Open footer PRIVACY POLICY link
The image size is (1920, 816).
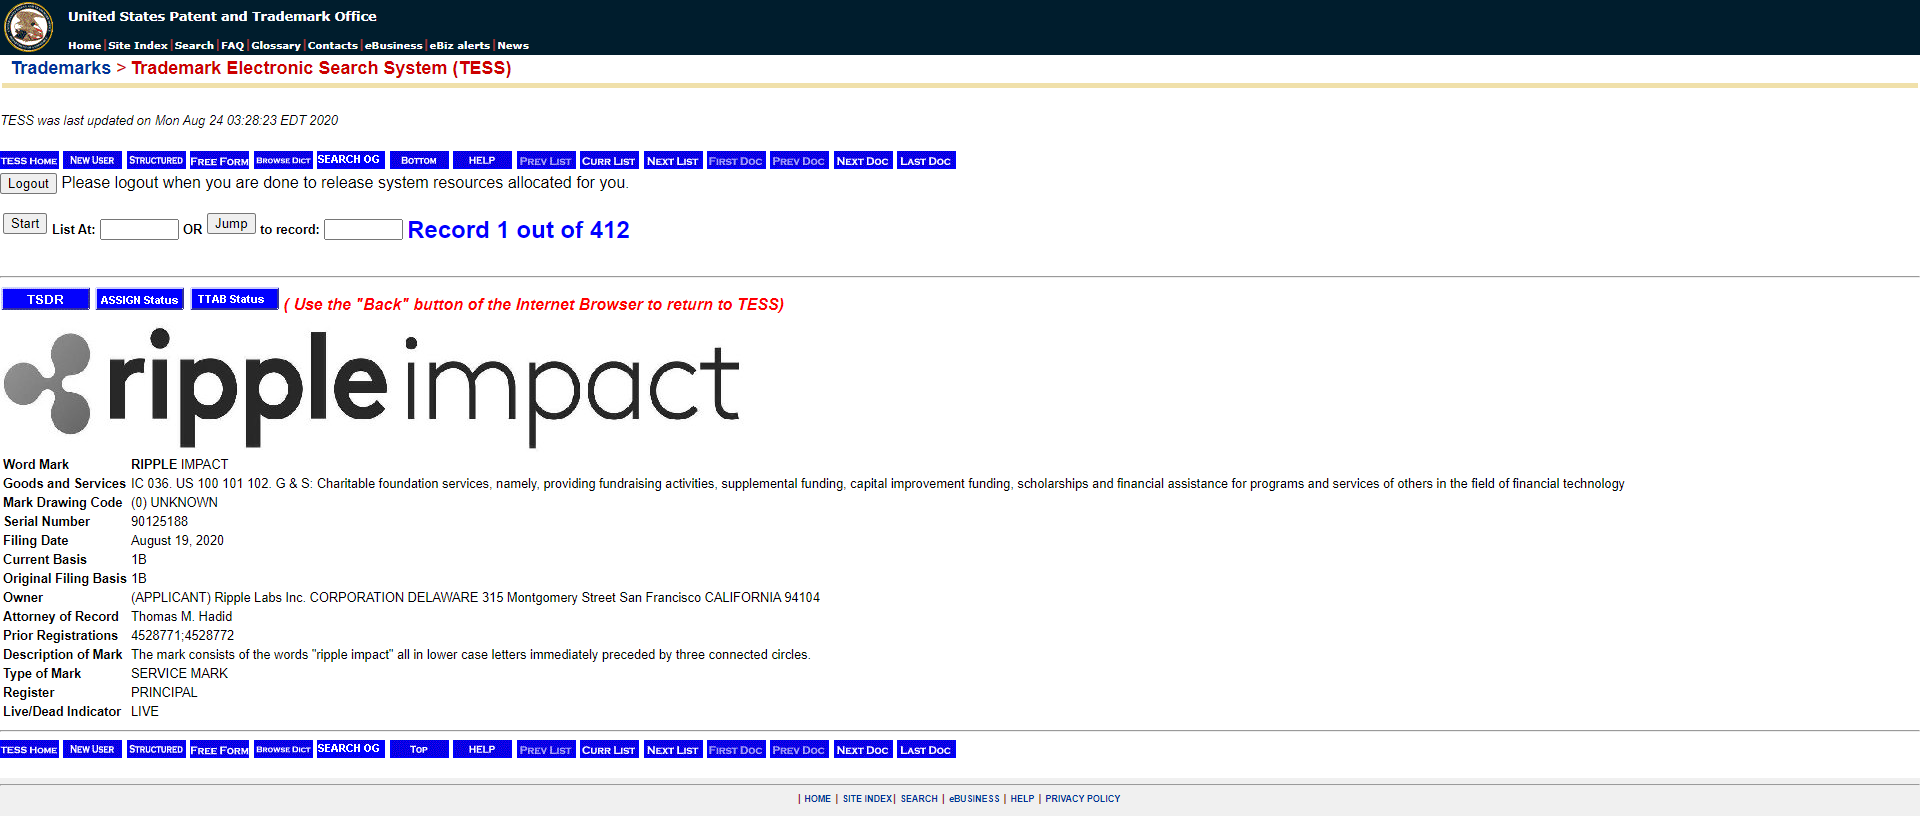(x=1083, y=799)
